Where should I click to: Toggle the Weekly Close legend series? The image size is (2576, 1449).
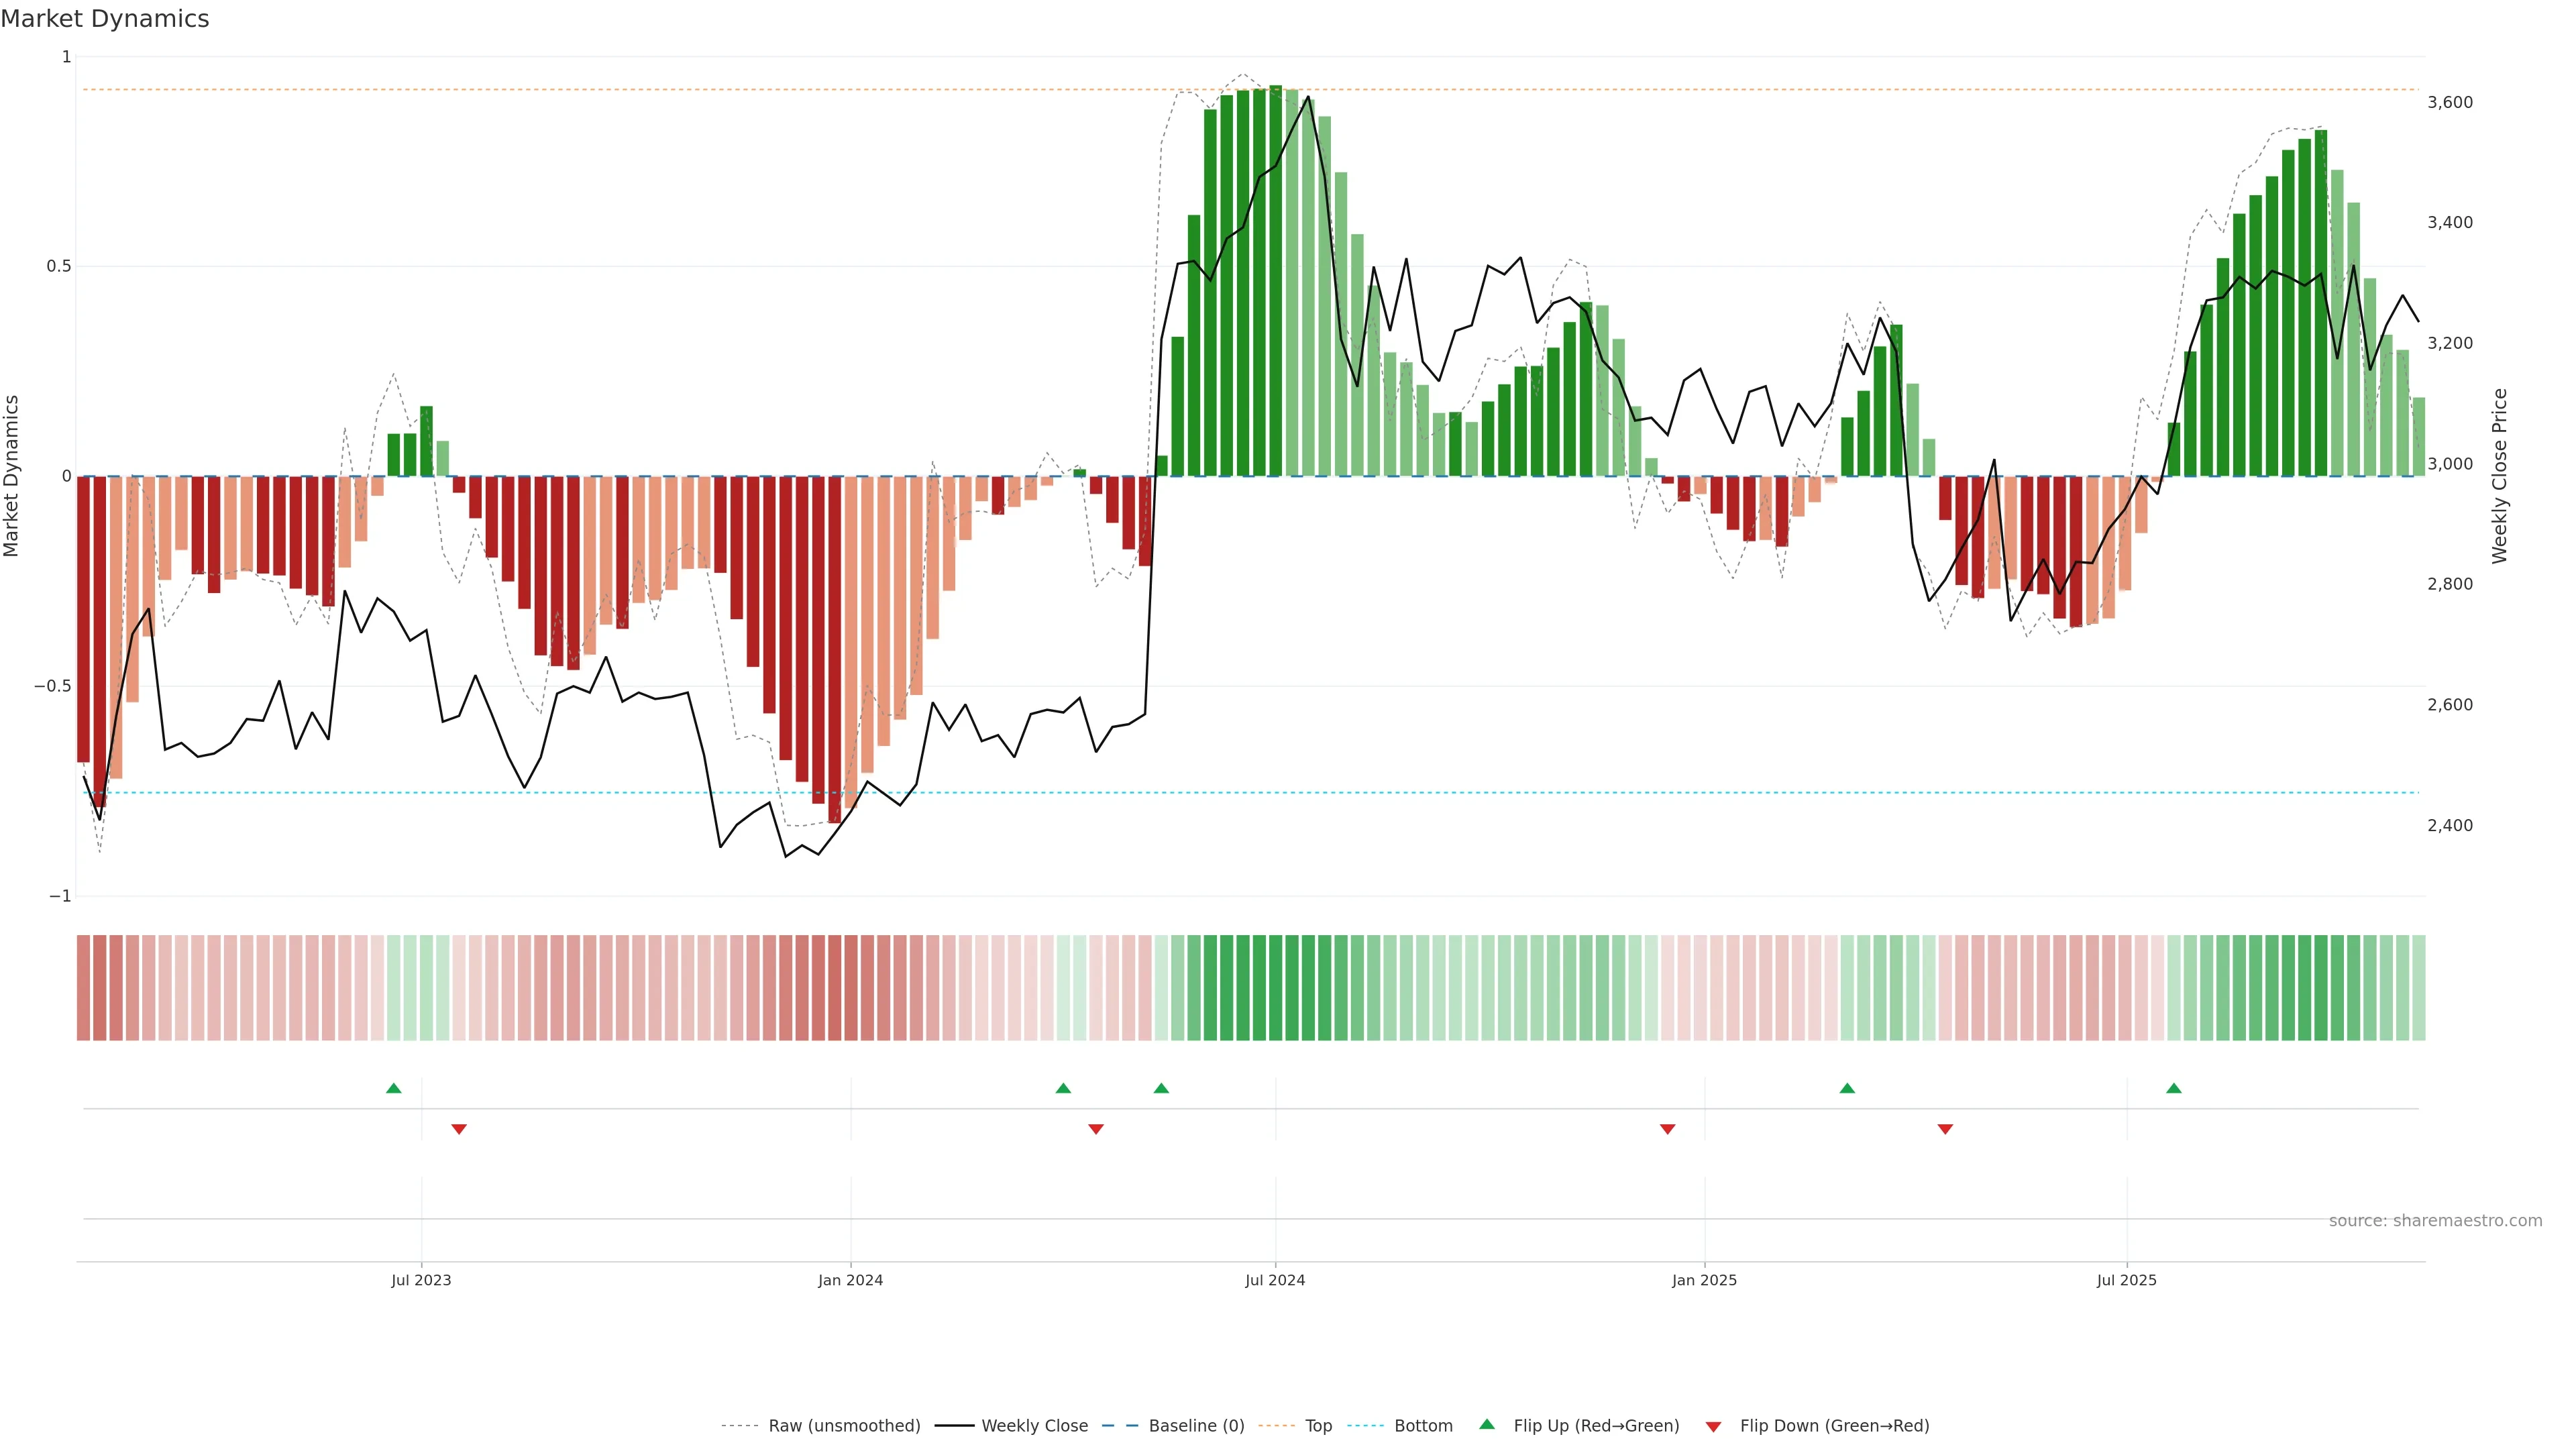1034,1426
